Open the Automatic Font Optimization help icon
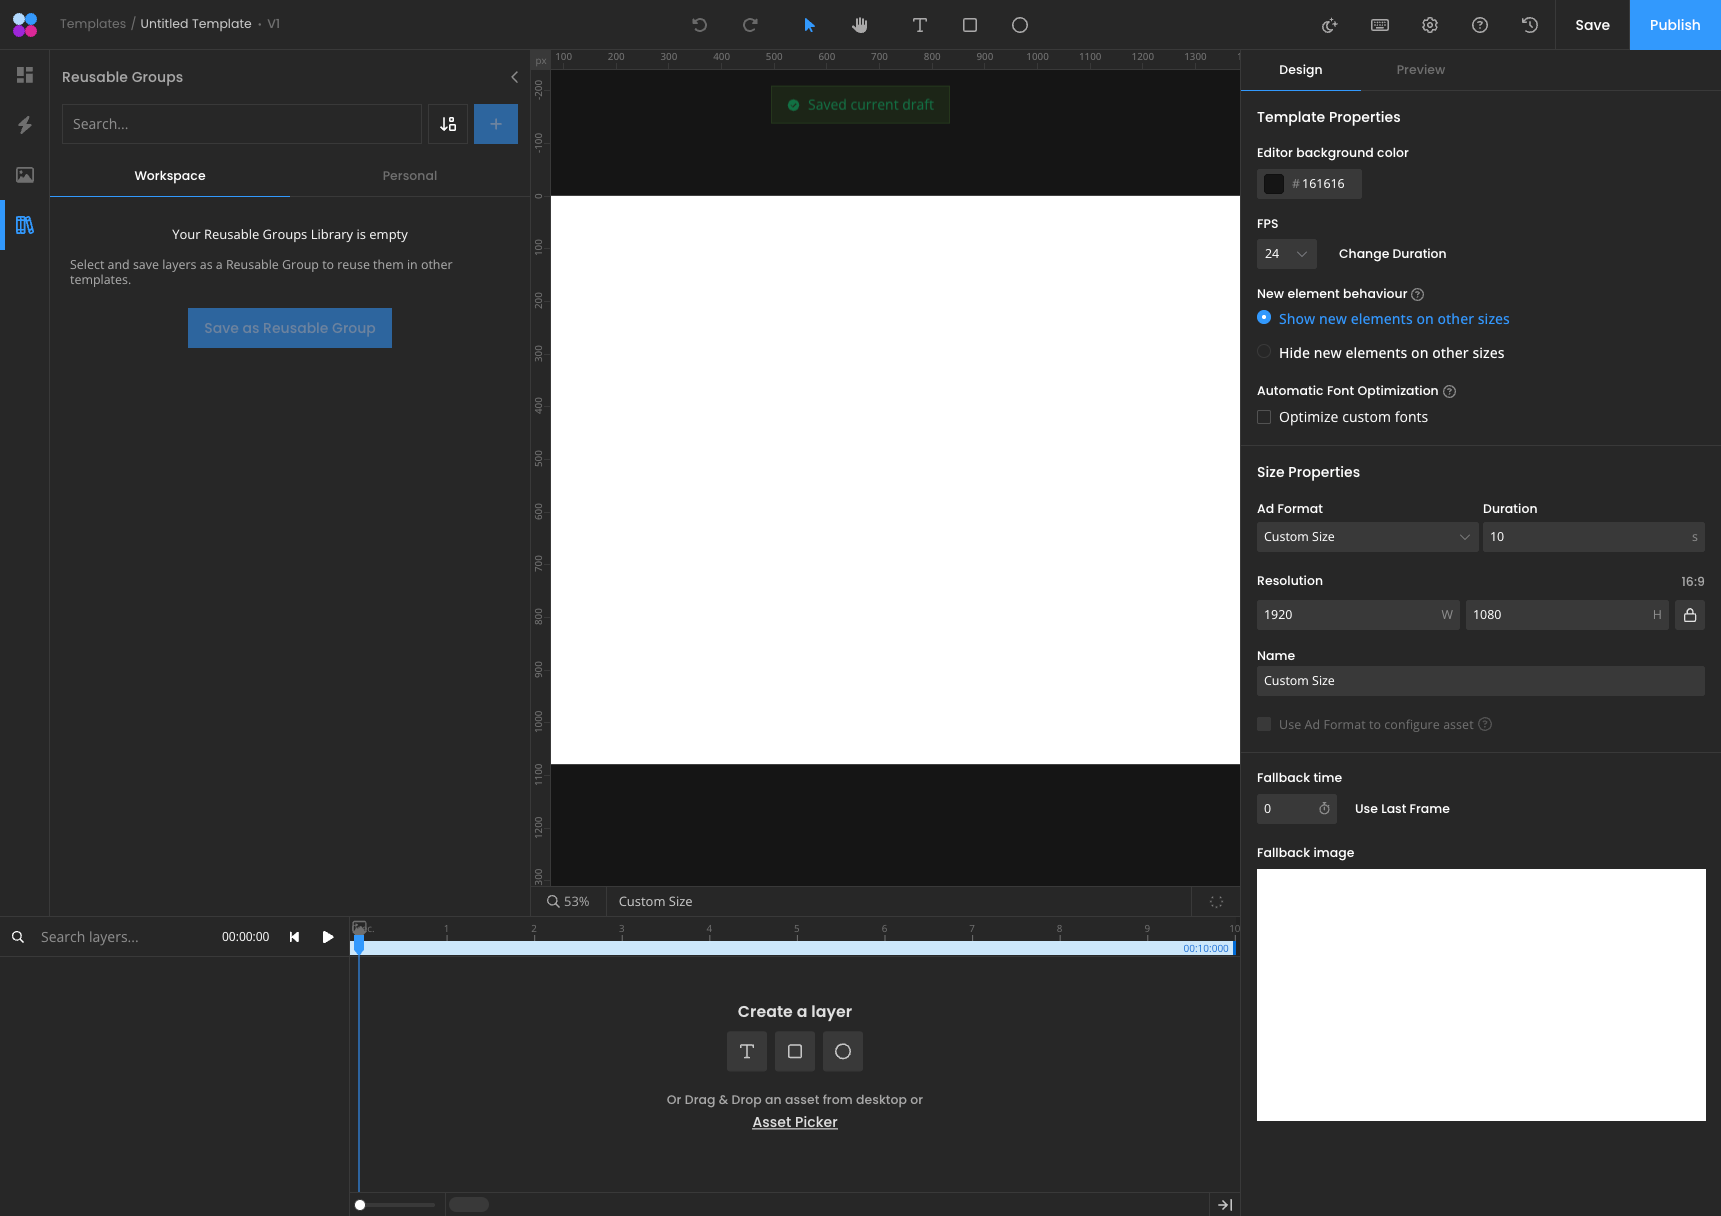Viewport: 1721px width, 1216px height. (x=1450, y=391)
